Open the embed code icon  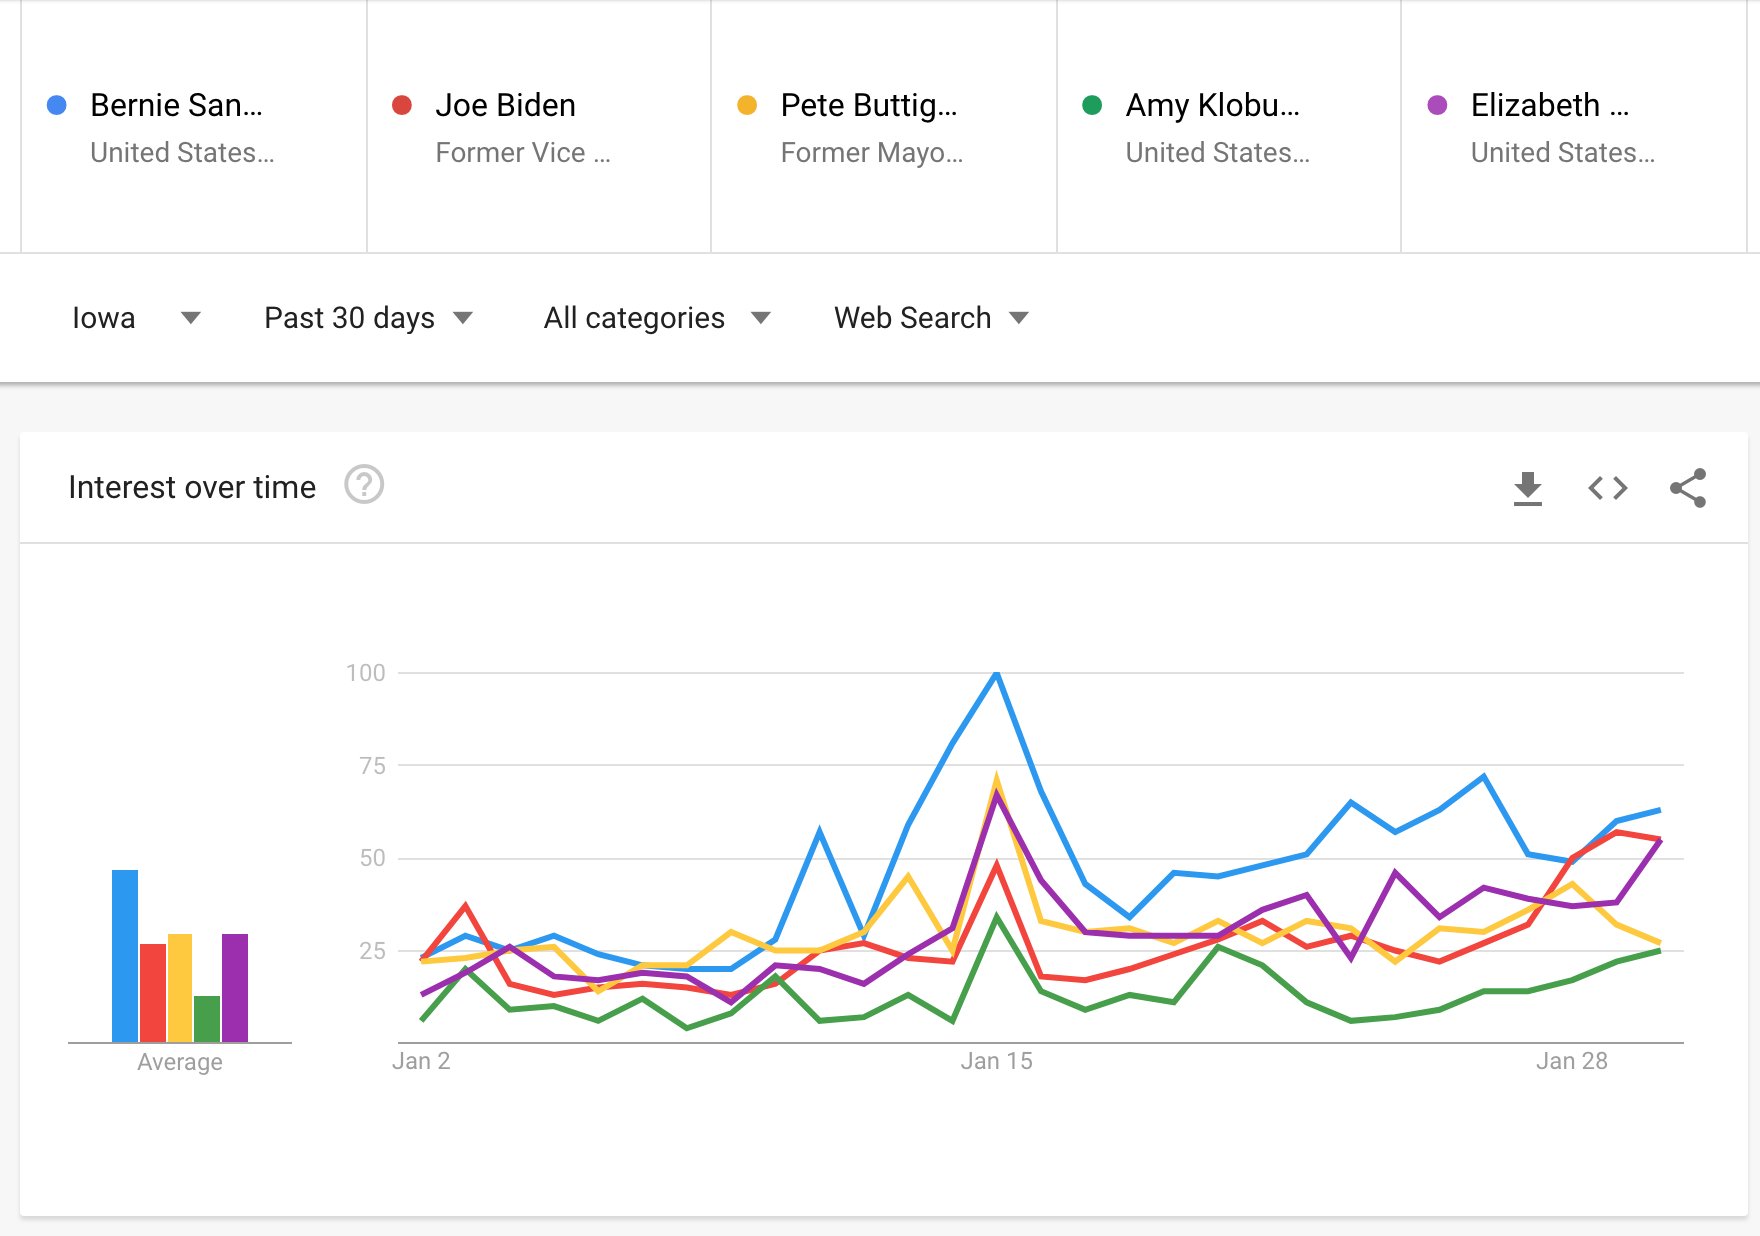(1607, 488)
